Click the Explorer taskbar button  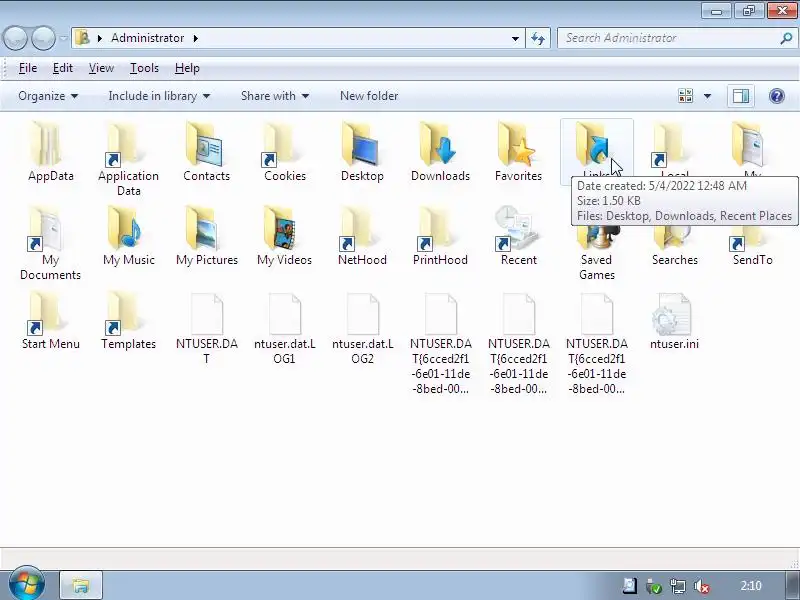[81, 585]
